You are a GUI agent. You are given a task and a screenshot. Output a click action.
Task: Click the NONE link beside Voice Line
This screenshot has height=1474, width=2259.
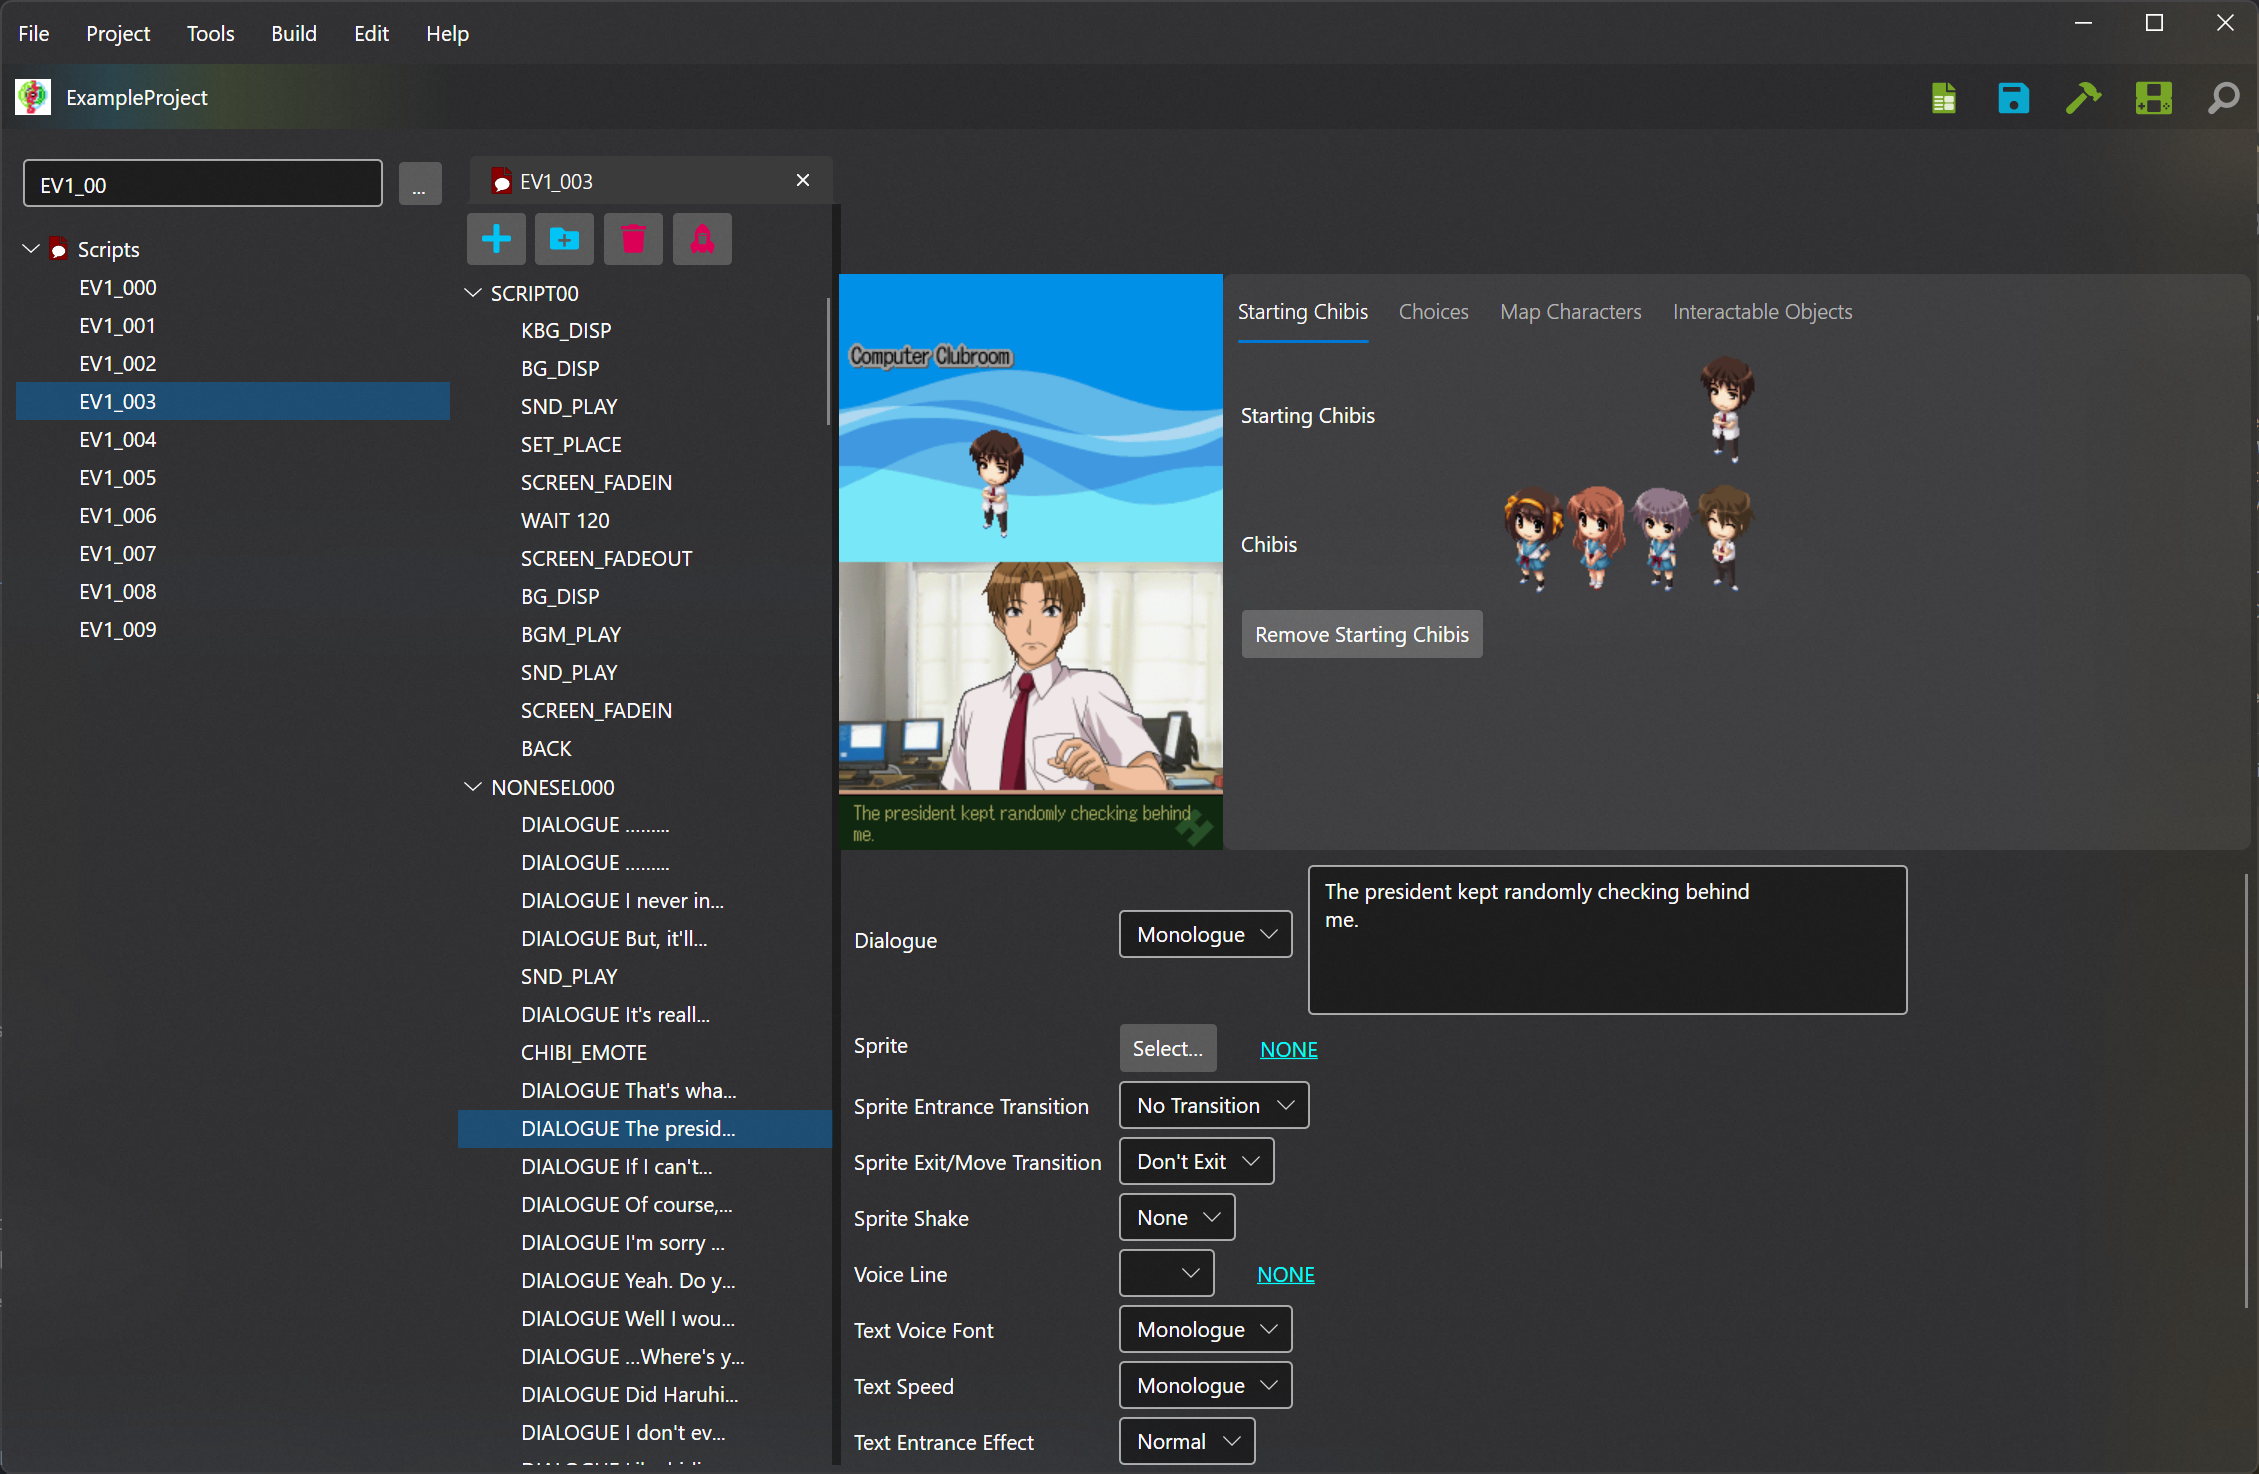click(x=1285, y=1274)
